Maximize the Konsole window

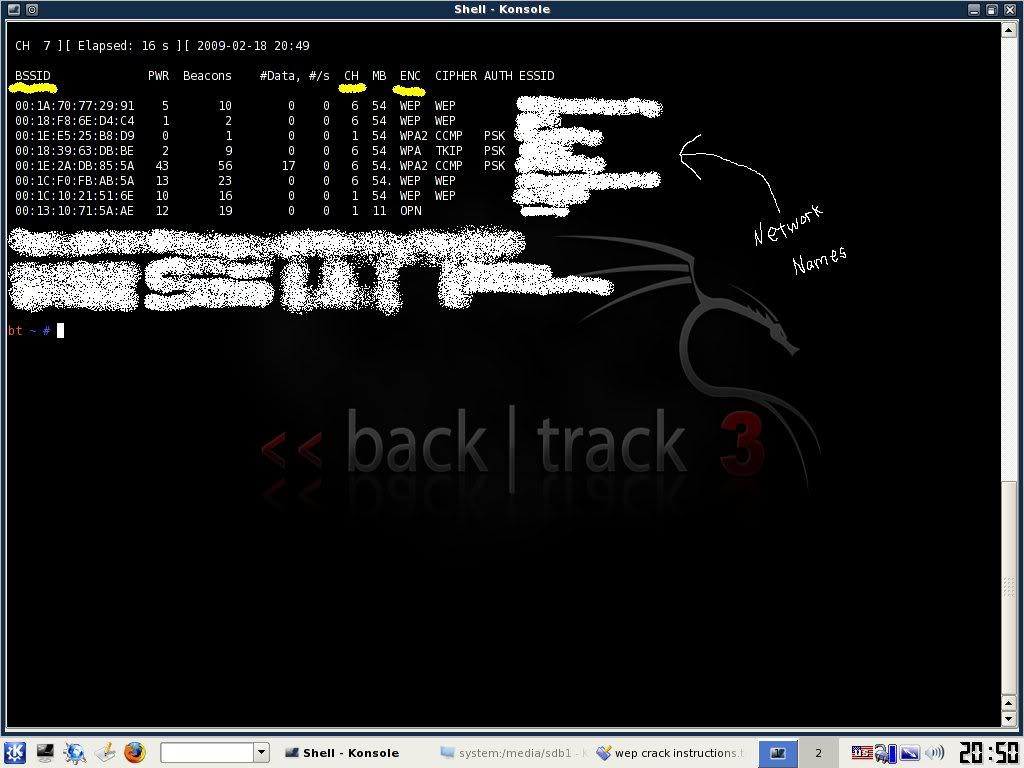tap(991, 9)
